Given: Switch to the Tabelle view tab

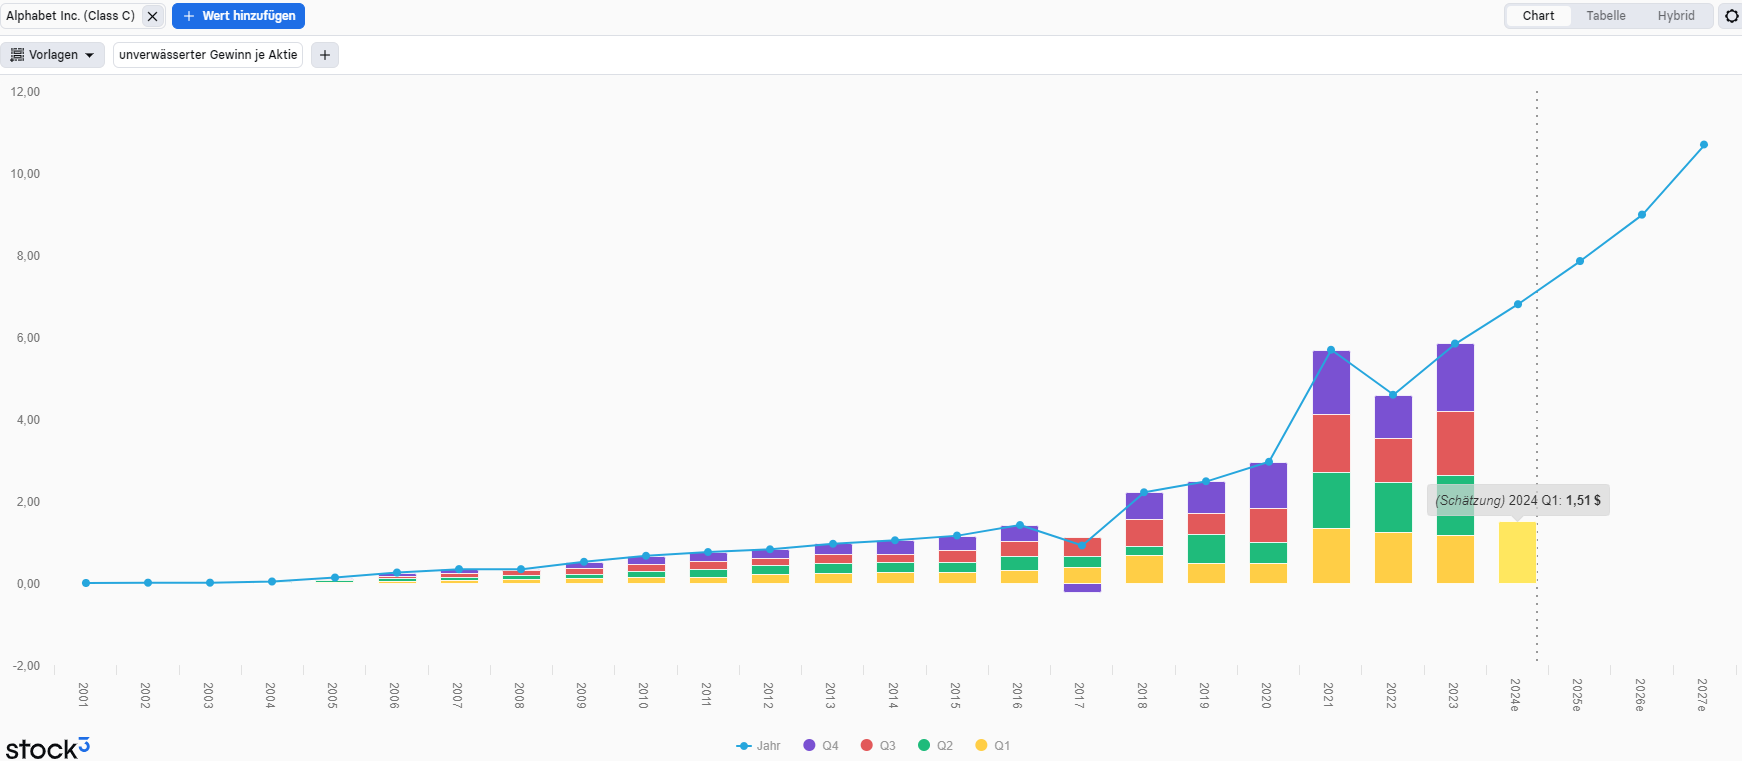Looking at the screenshot, I should point(1605,16).
